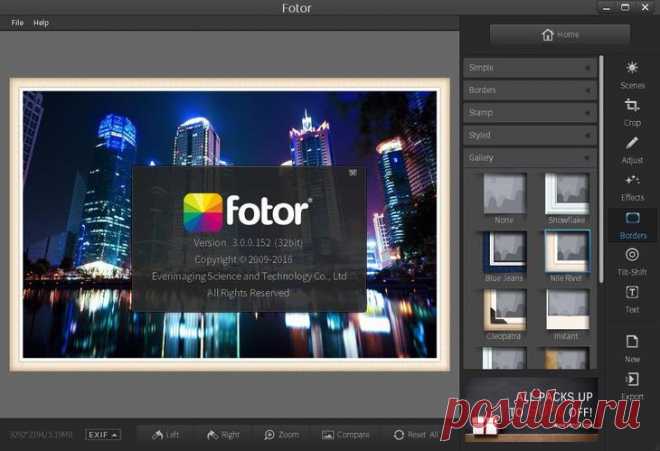Click the Copyright © 2009-2016 line
The height and width of the screenshot is (451, 660).
tap(243, 259)
